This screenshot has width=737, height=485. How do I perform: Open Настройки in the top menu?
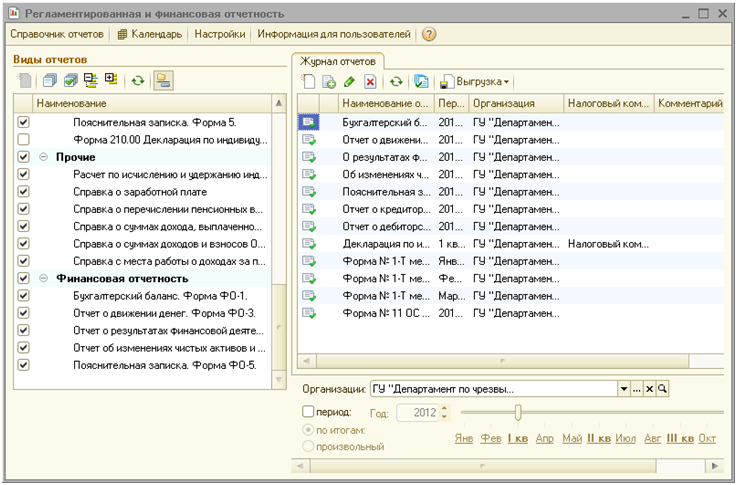[x=220, y=34]
